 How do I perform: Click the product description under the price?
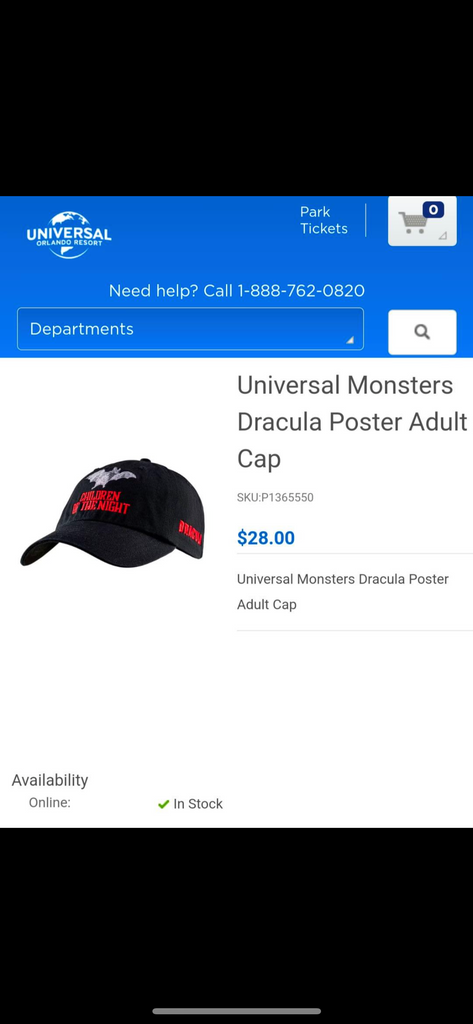pyautogui.click(x=343, y=592)
